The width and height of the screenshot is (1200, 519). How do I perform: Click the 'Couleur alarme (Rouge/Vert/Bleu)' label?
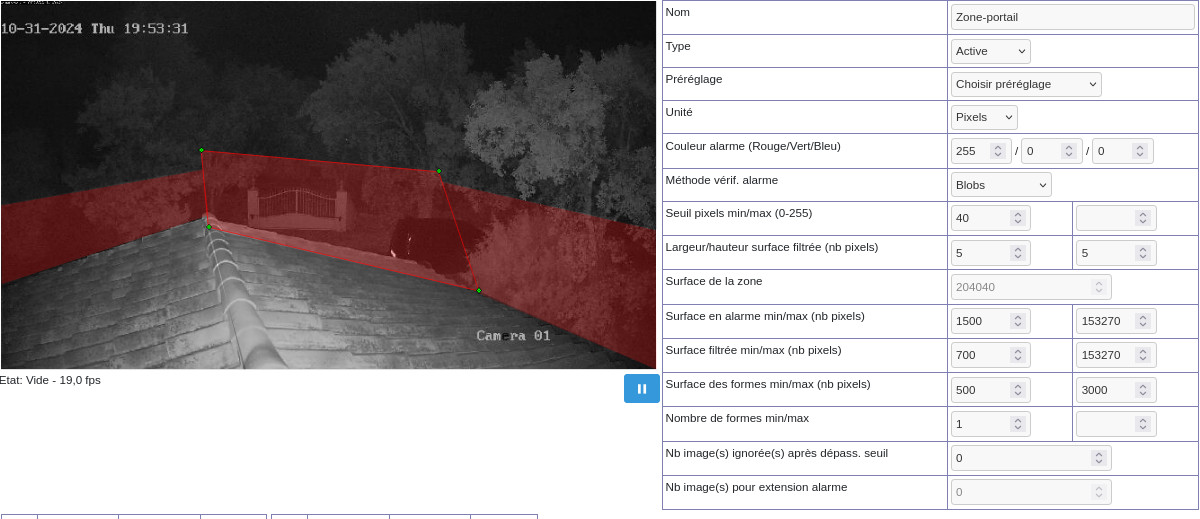[x=753, y=146]
